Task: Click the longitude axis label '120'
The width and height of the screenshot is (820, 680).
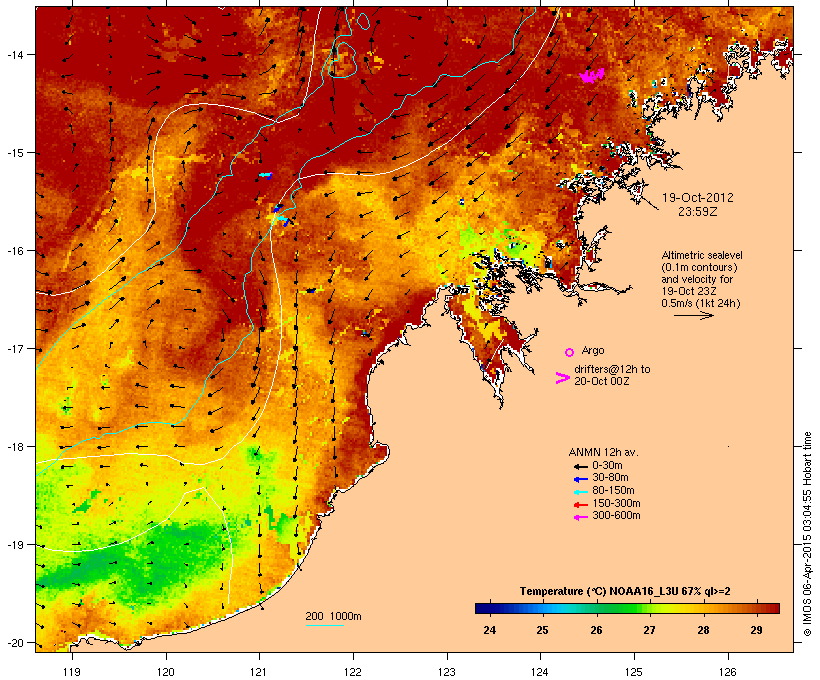Action: 166,672
